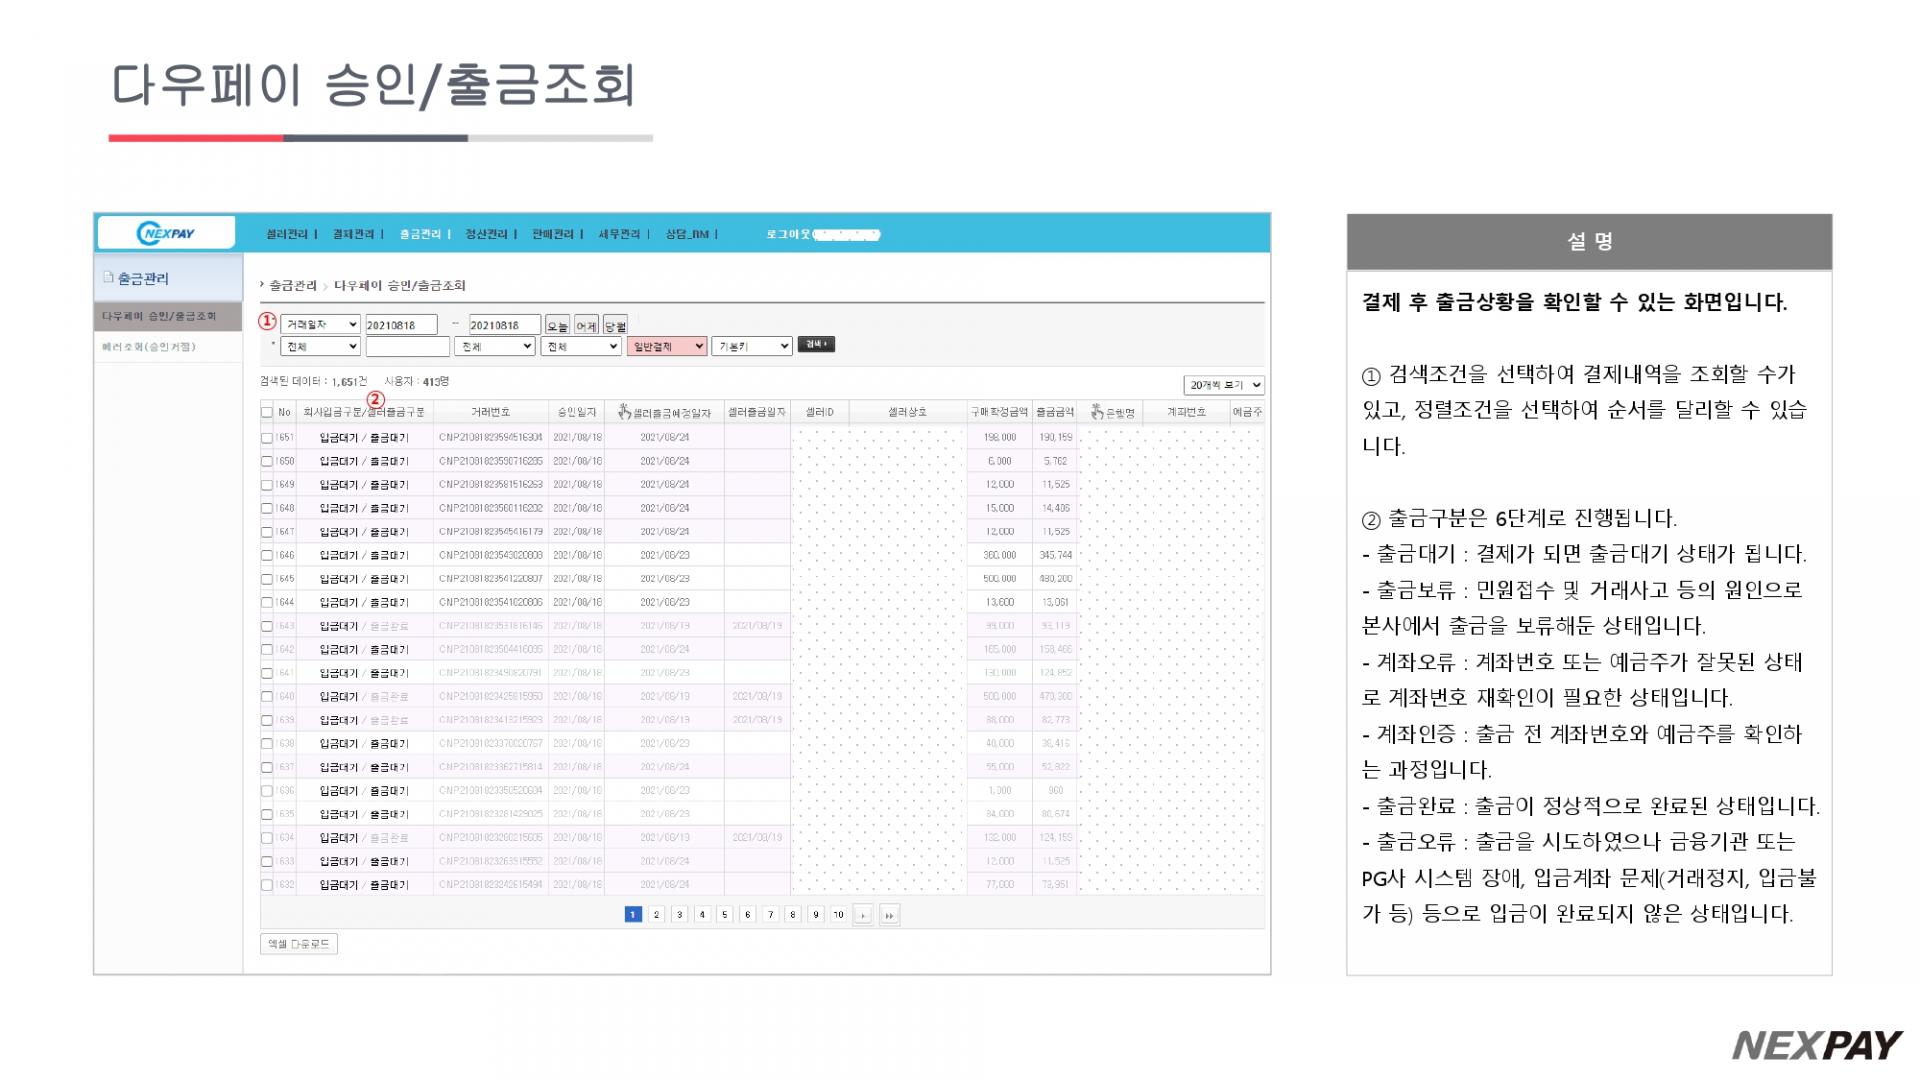Click current page 1 in pagination
The image size is (1920, 1080).
pos(633,914)
